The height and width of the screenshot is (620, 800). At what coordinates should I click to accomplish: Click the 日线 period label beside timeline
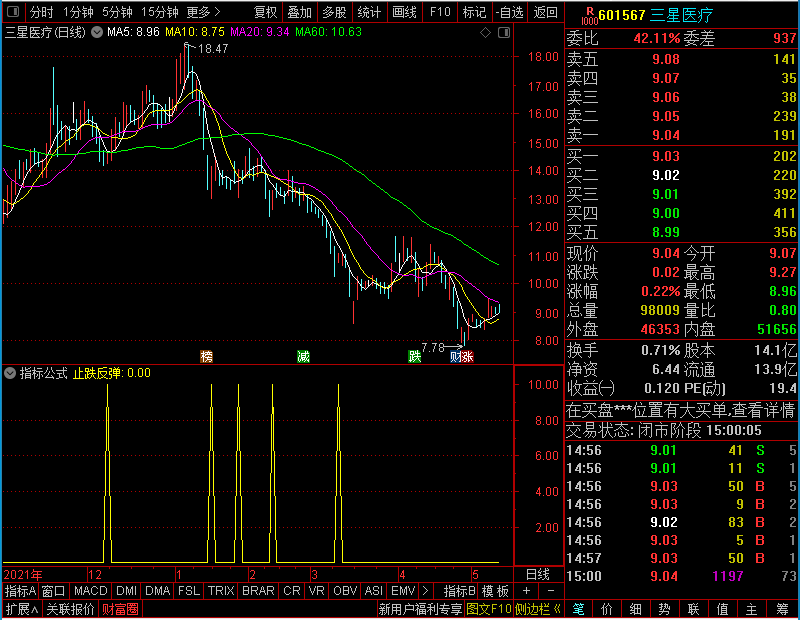pyautogui.click(x=538, y=575)
